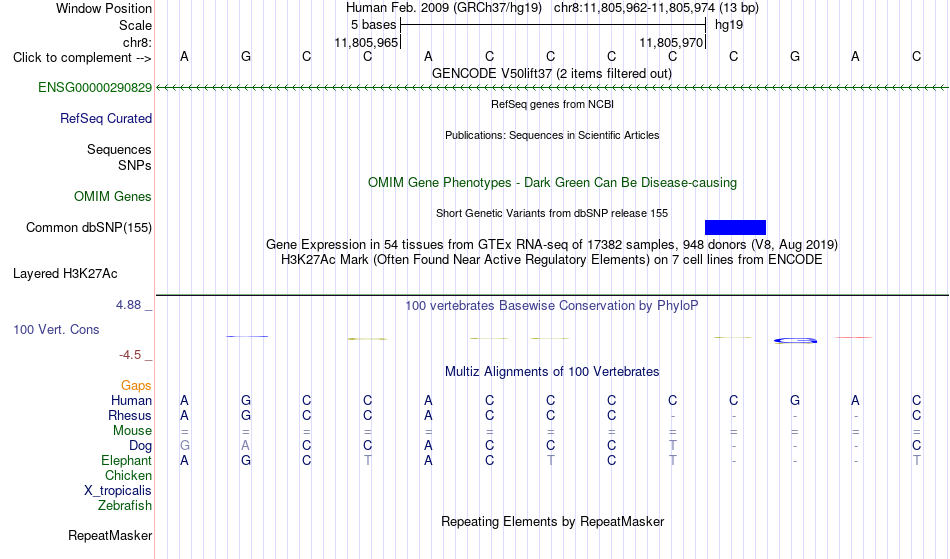Viewport: 950px width, 559px height.
Task: Click the orange Gaps row label
Action: (136, 386)
